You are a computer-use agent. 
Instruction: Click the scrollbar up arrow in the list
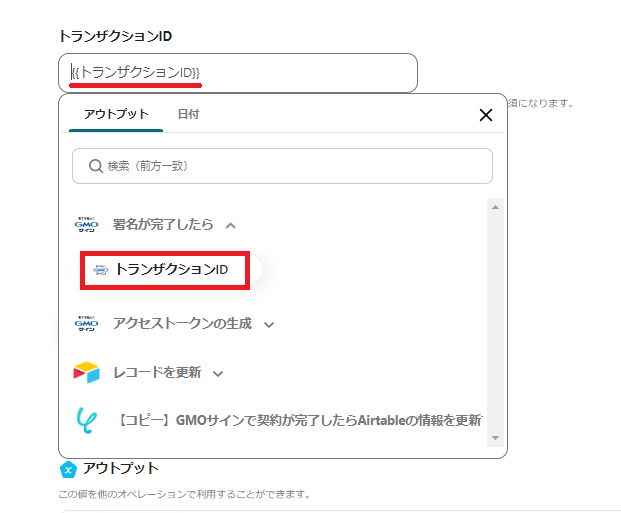pyautogui.click(x=495, y=207)
